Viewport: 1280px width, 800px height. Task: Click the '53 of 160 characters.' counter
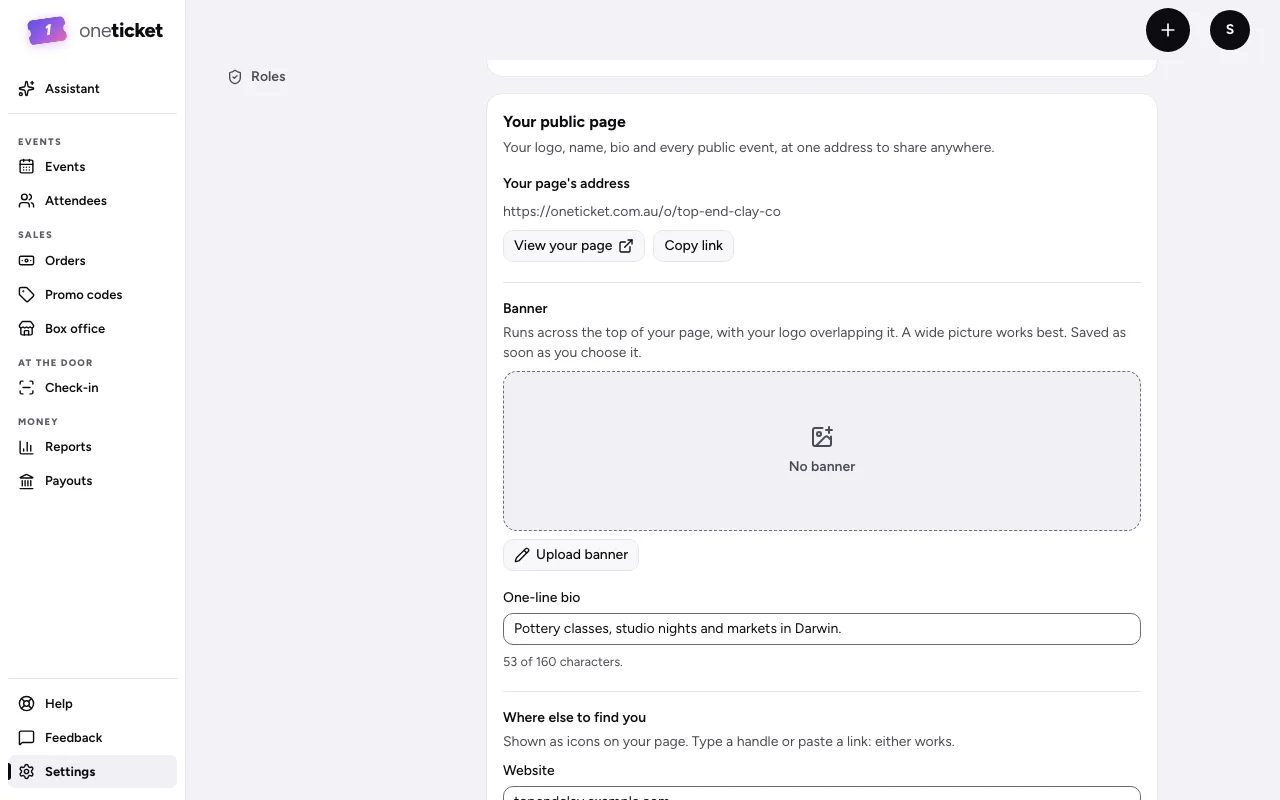563,662
